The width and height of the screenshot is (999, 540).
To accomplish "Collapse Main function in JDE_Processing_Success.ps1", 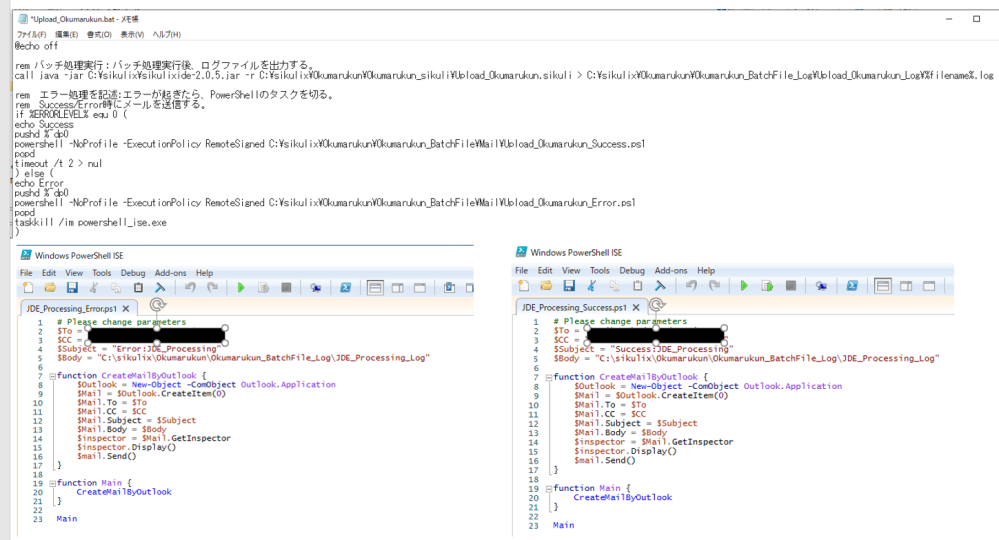I will click(549, 489).
